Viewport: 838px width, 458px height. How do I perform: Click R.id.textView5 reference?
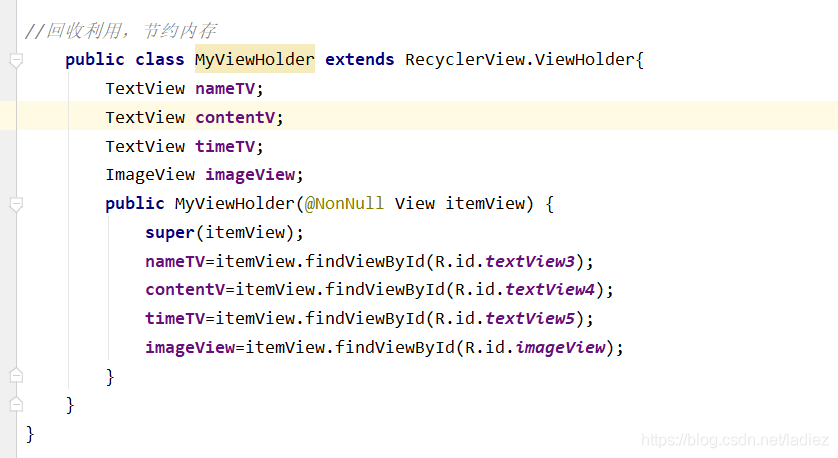pyautogui.click(x=505, y=319)
